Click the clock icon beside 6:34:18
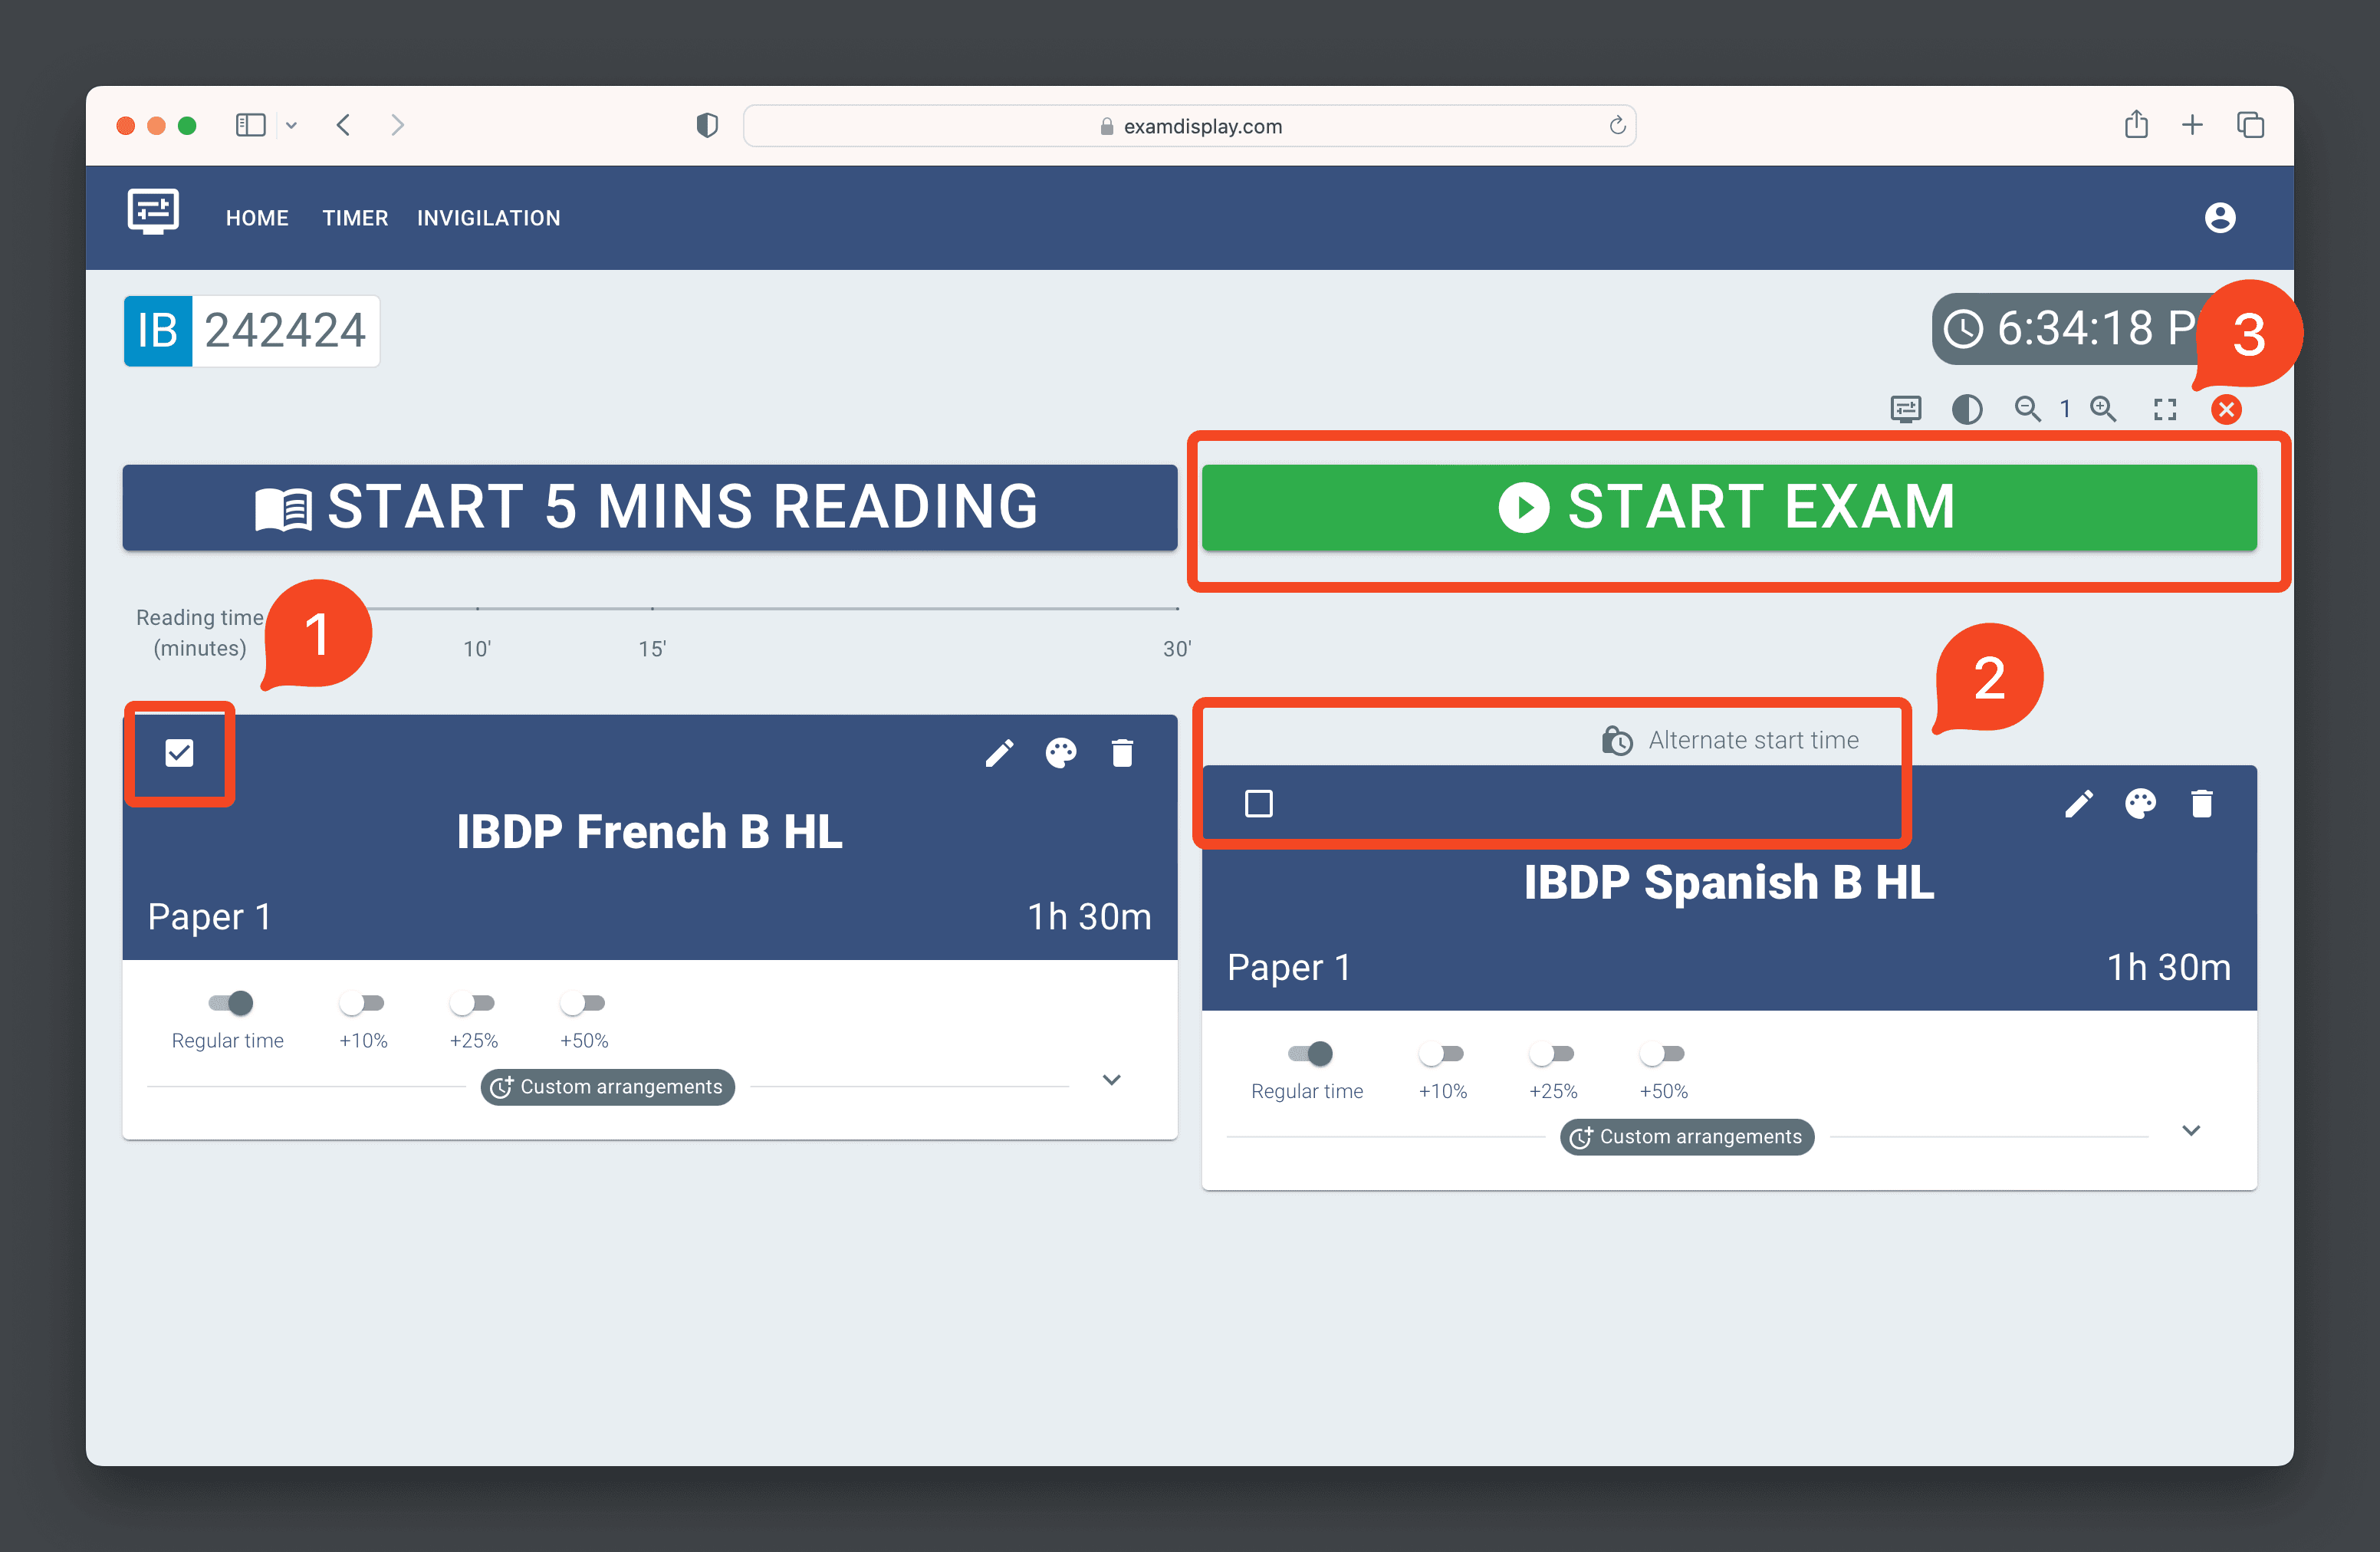Image resolution: width=2380 pixels, height=1552 pixels. click(1964, 329)
